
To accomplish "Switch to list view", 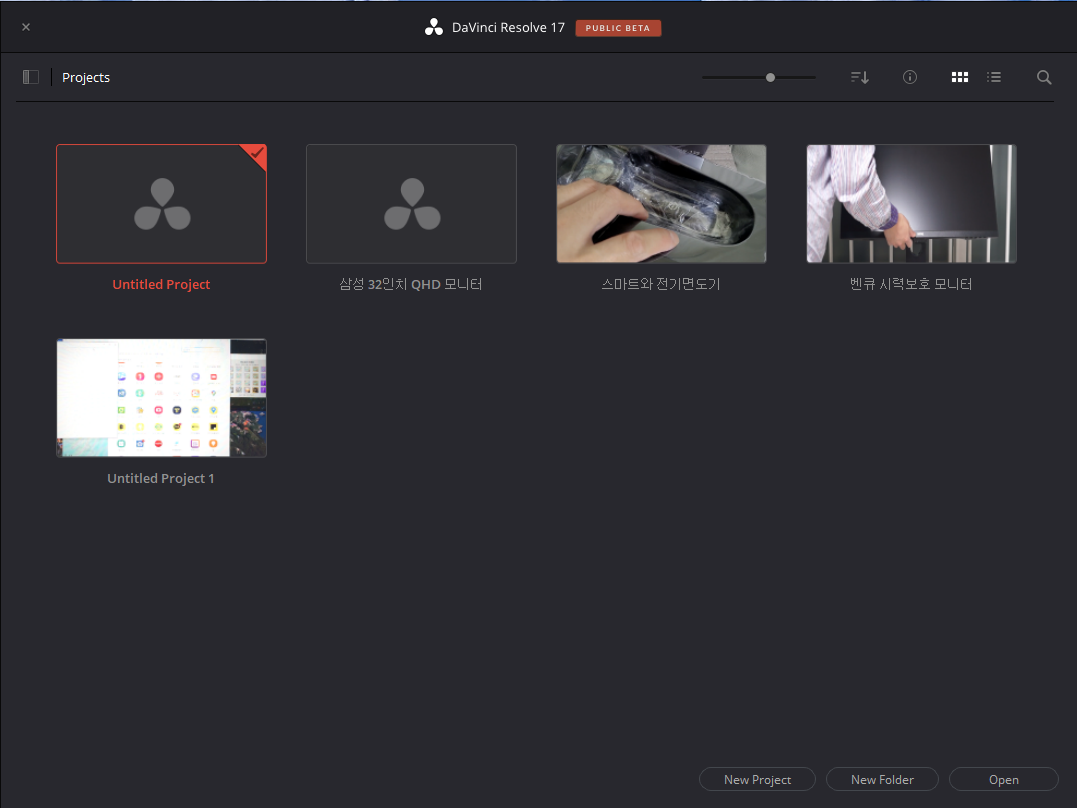I will [x=994, y=77].
